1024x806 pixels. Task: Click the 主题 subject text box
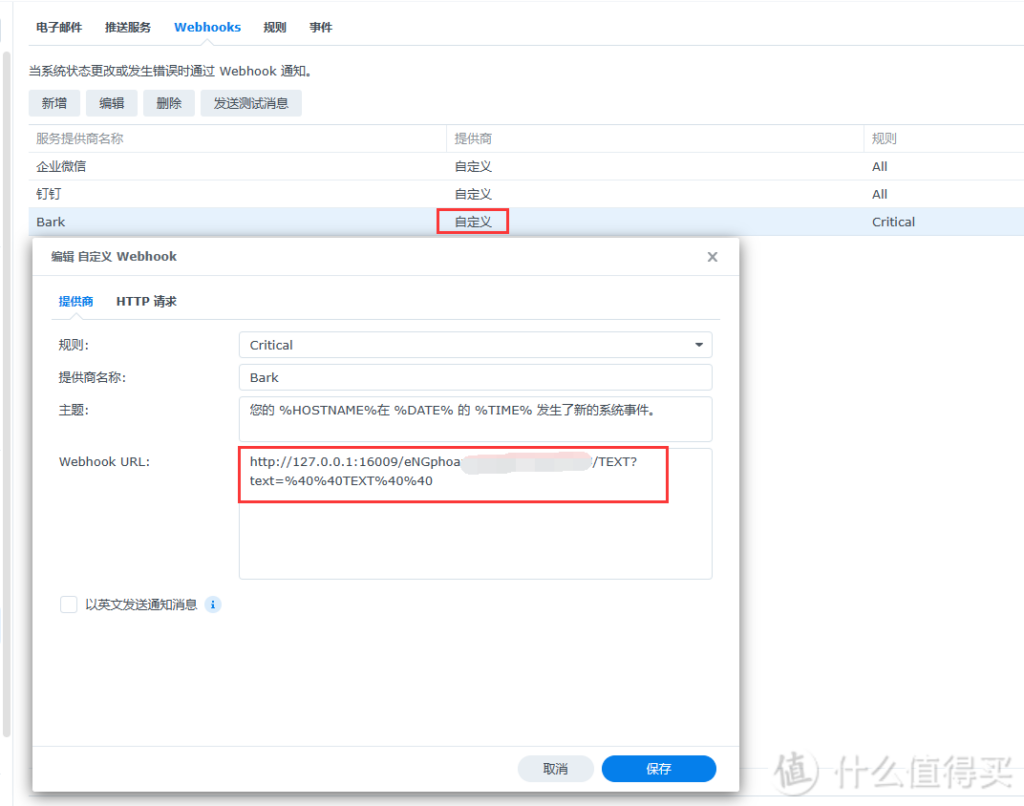(x=475, y=419)
